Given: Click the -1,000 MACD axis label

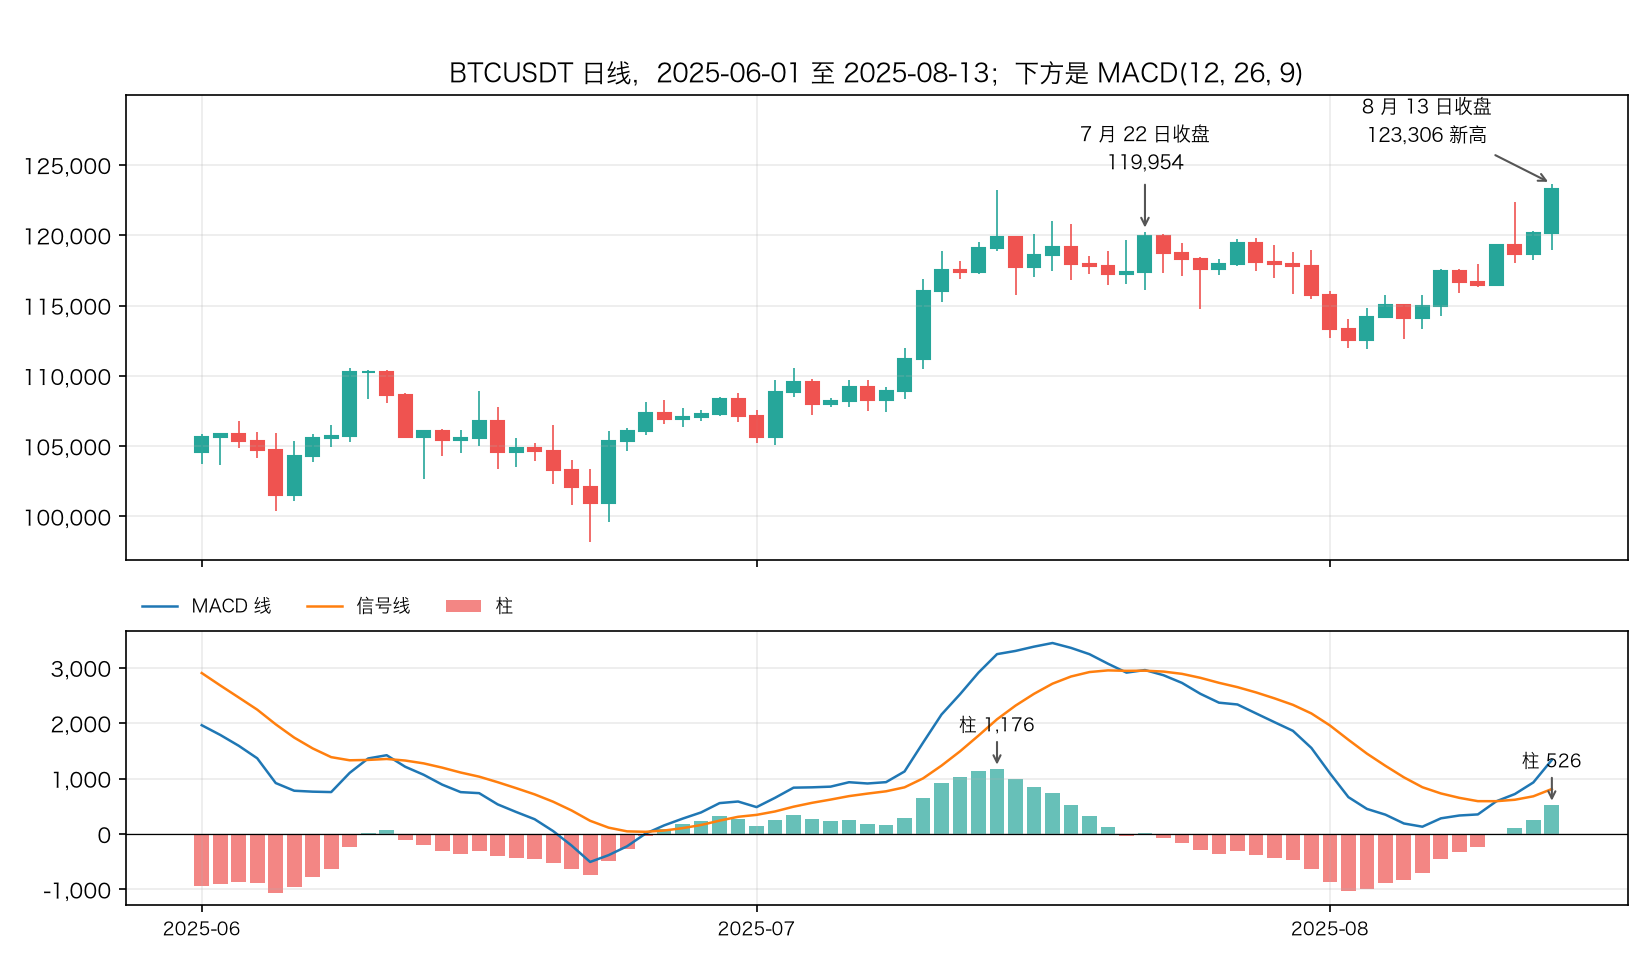Looking at the screenshot, I should pyautogui.click(x=77, y=891).
